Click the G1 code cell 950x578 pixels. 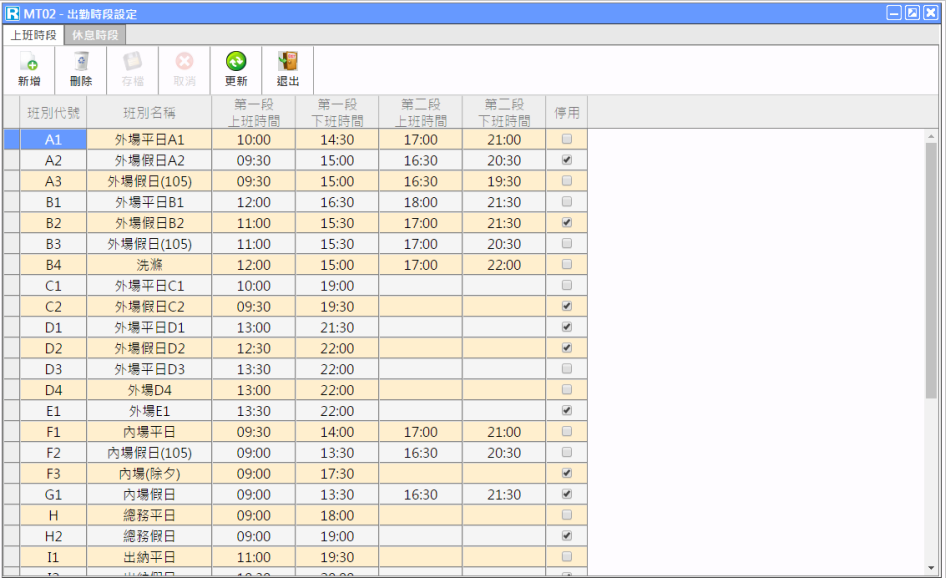[53, 494]
